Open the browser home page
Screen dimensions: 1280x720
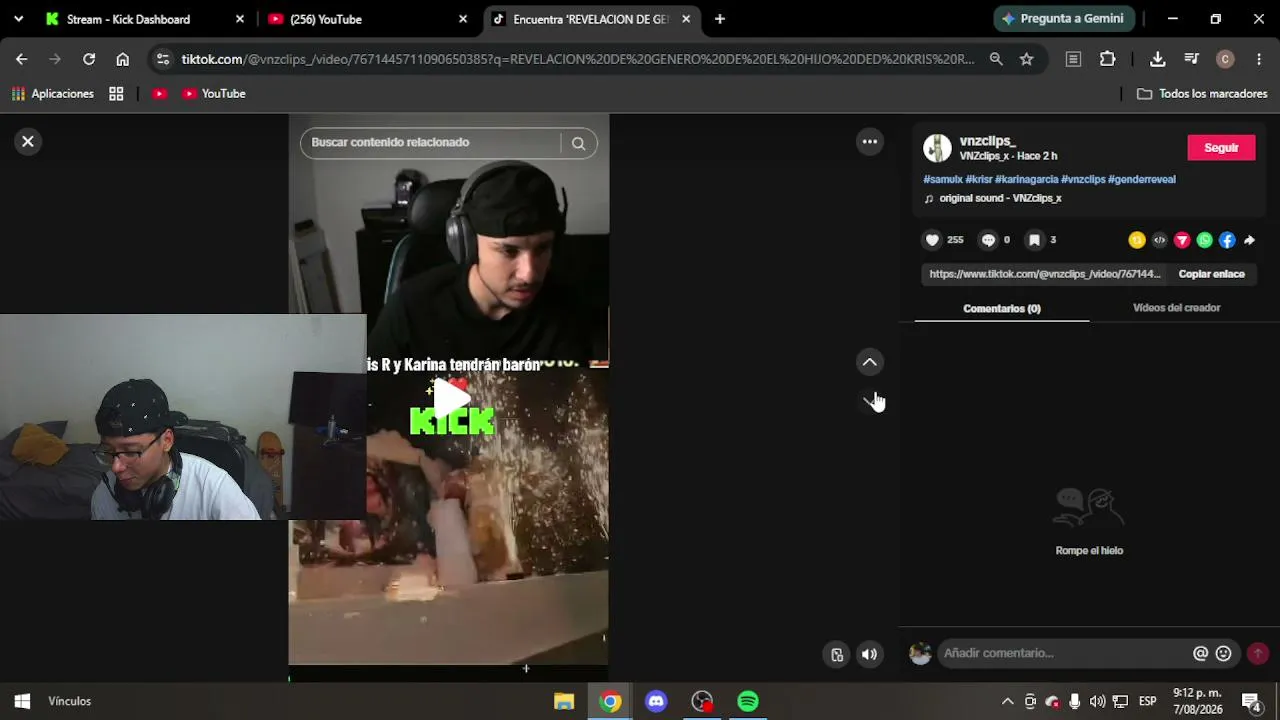pos(122,59)
